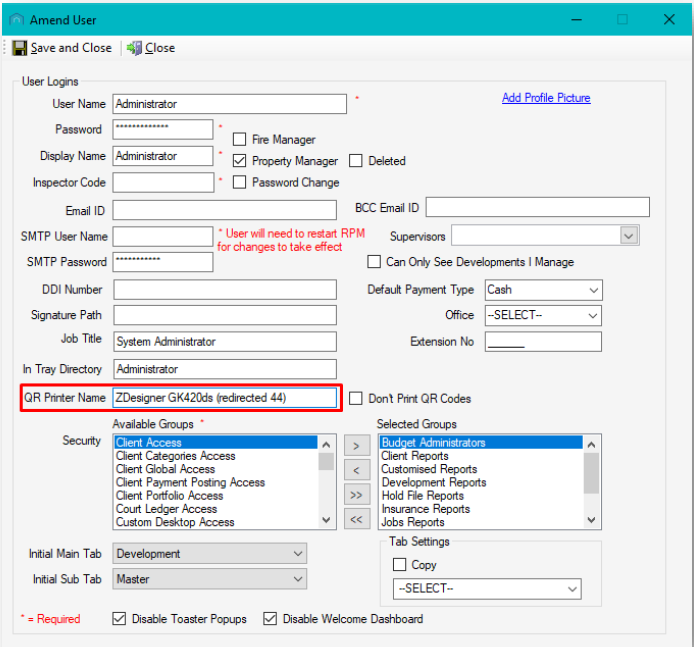The width and height of the screenshot is (694, 647).
Task: Select Client Global Access group
Action: pos(216,469)
